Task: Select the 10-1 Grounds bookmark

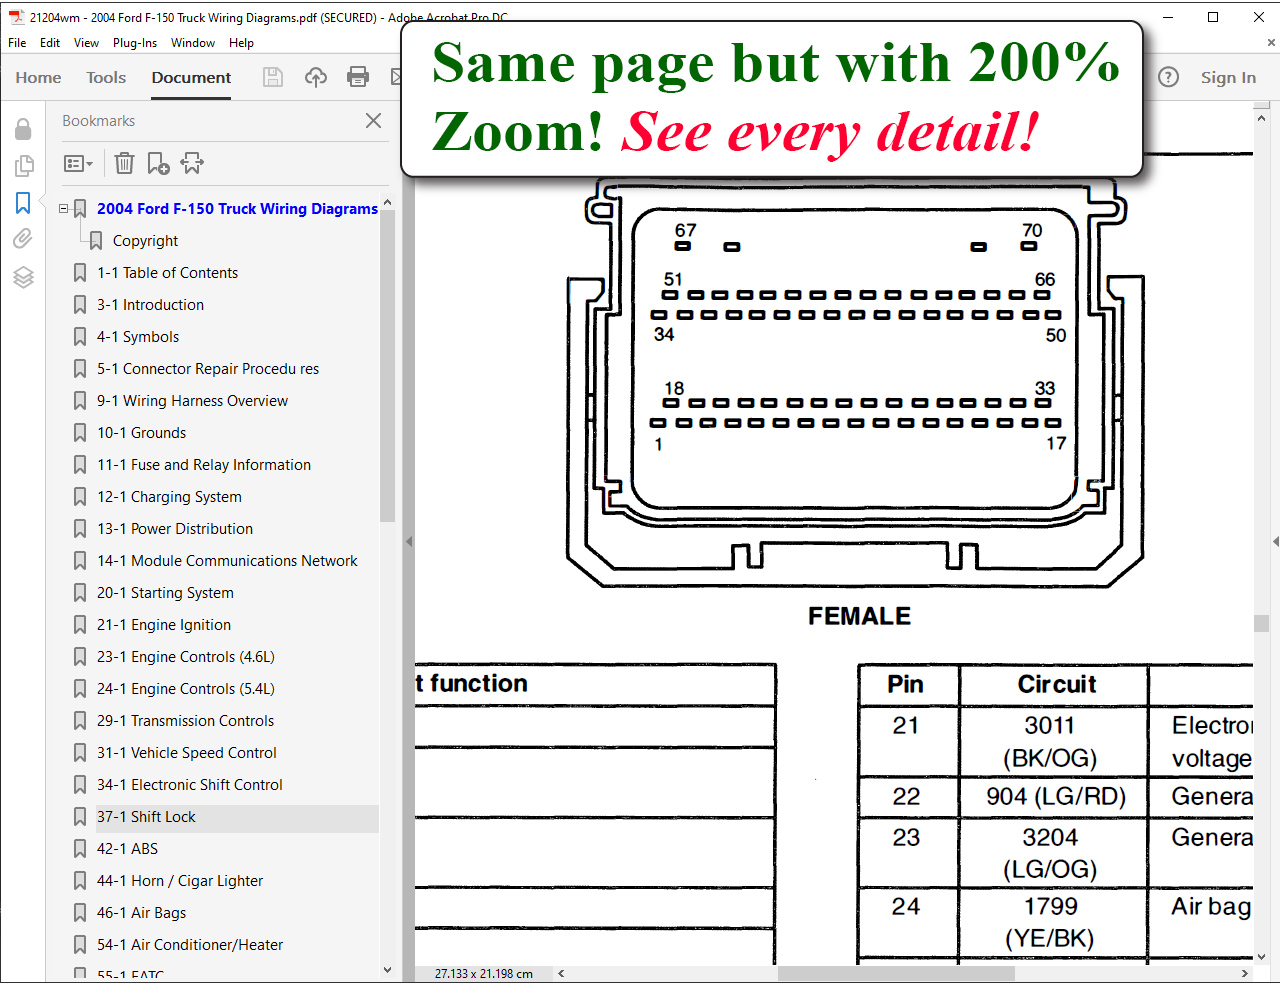Action: click(x=141, y=433)
